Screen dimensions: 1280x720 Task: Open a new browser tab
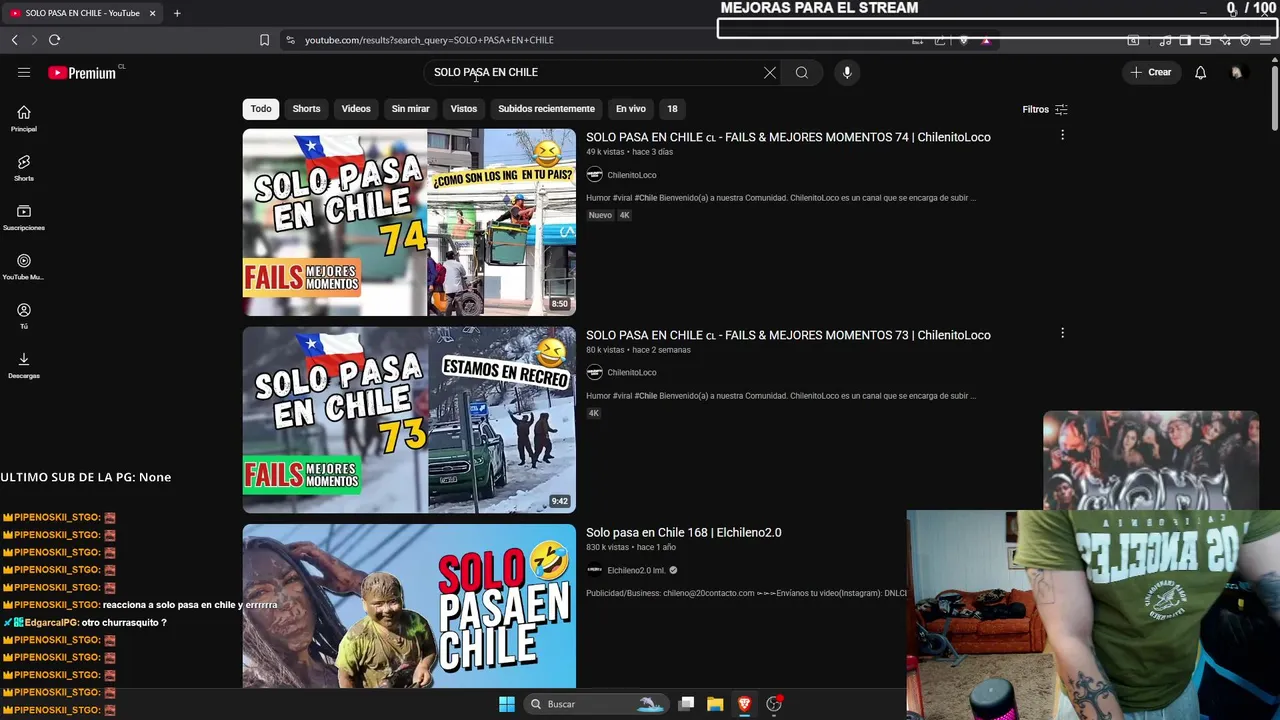pos(177,13)
